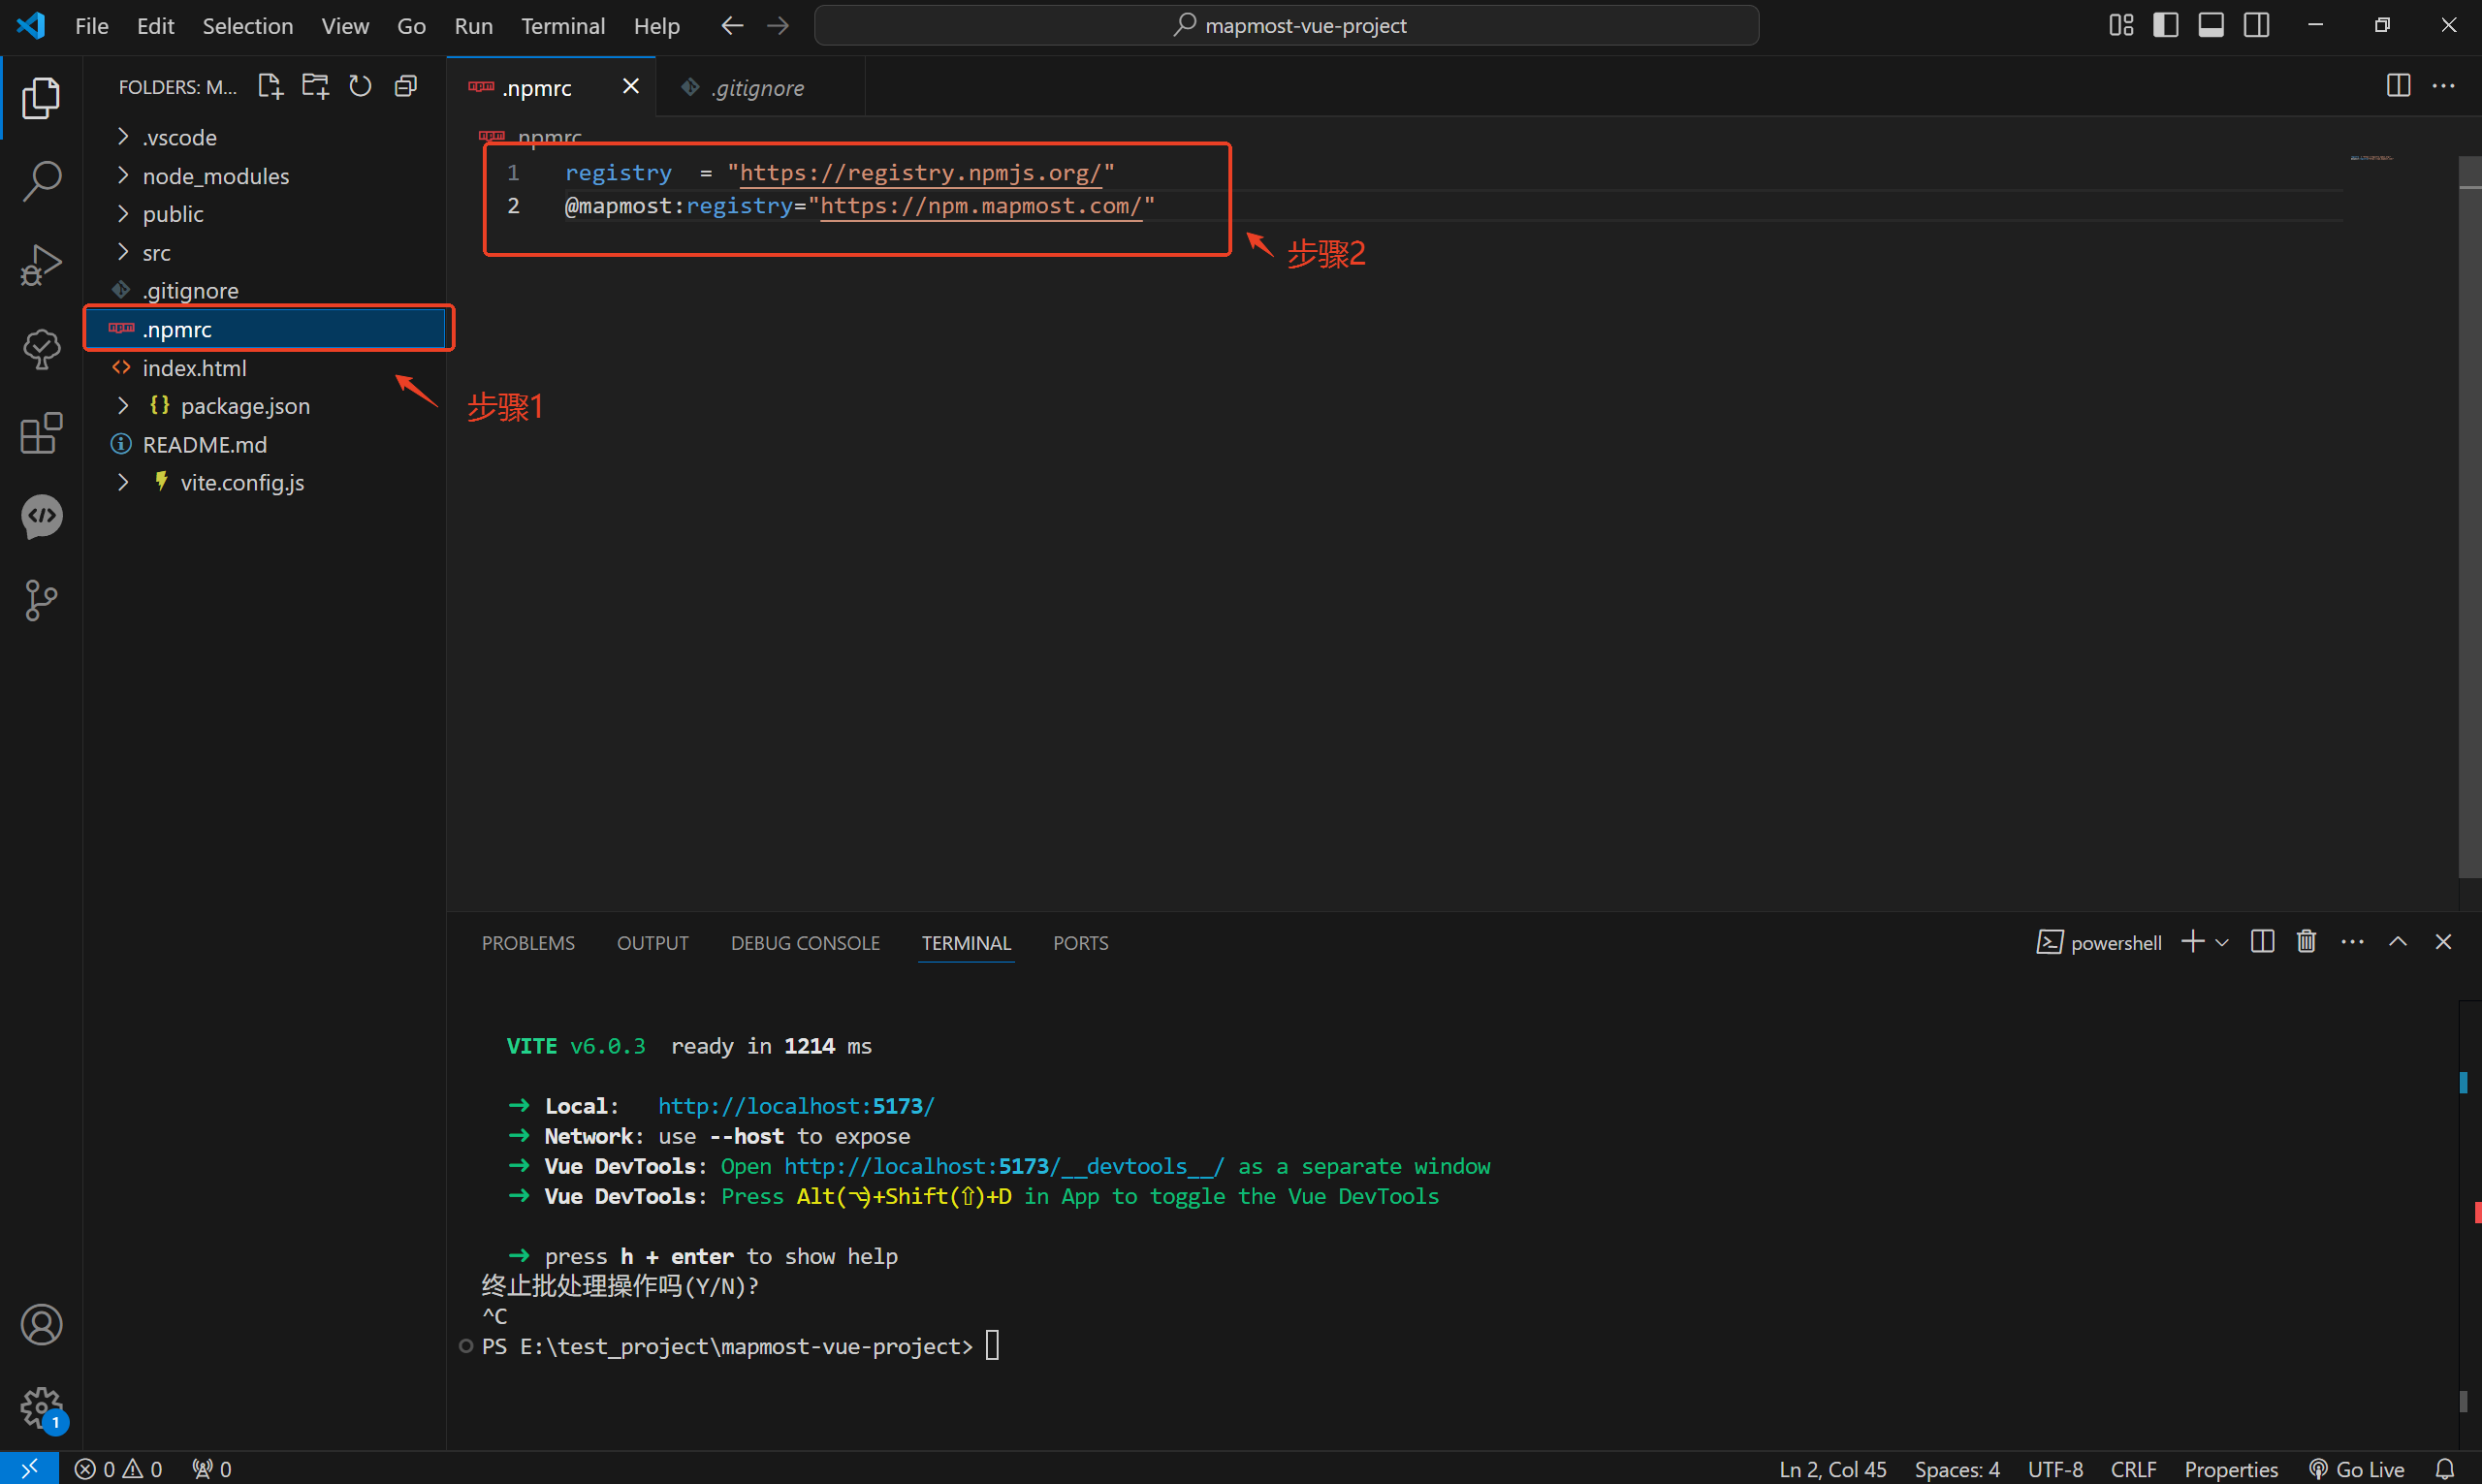
Task: Refresh the explorer folder tree
Action: point(360,86)
